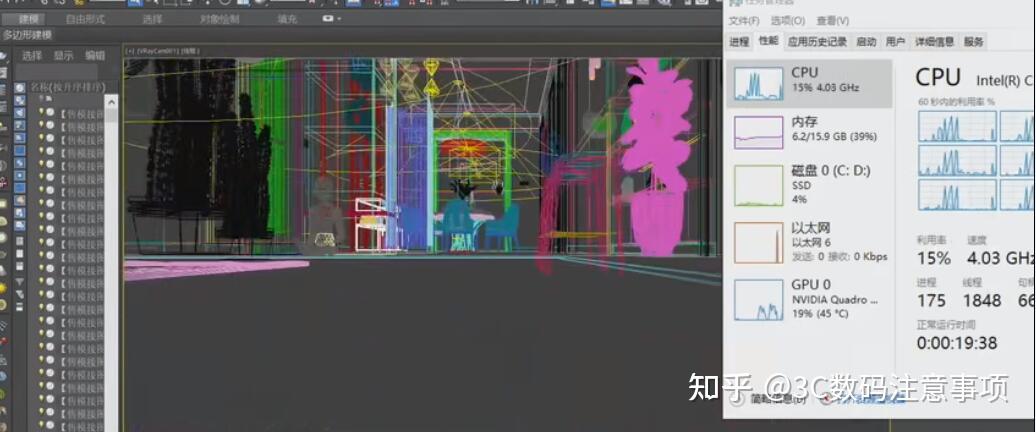The height and width of the screenshot is (432, 1036).
Task: Switch to the 进程 tab
Action: [739, 42]
